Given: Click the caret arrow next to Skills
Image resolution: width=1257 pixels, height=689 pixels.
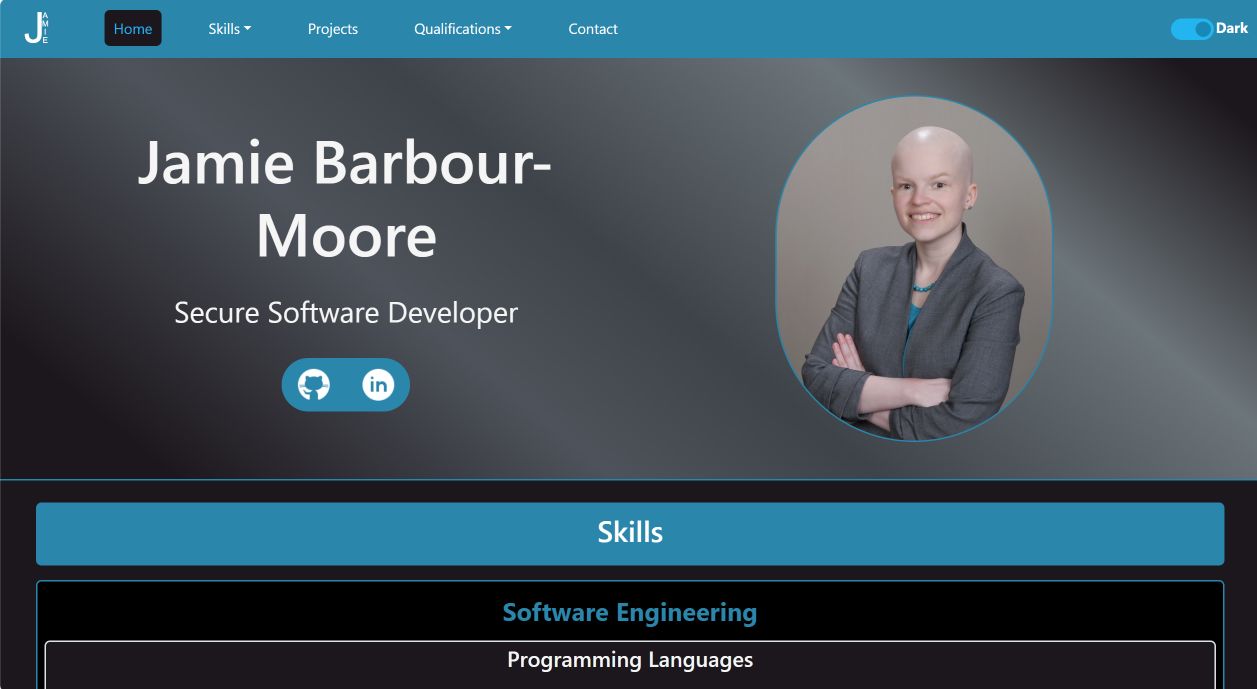Looking at the screenshot, I should [247, 29].
